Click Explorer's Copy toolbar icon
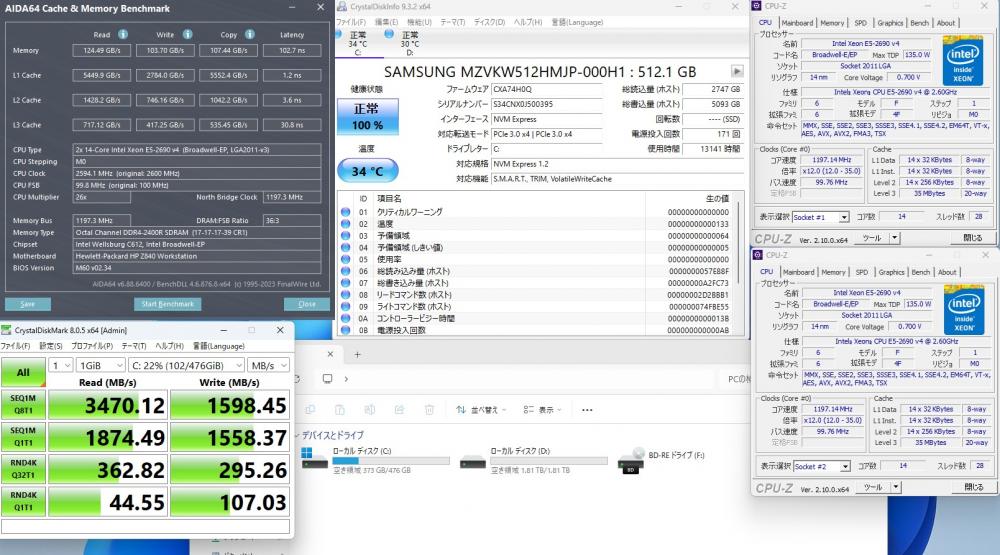The image size is (1000, 555). (310, 410)
